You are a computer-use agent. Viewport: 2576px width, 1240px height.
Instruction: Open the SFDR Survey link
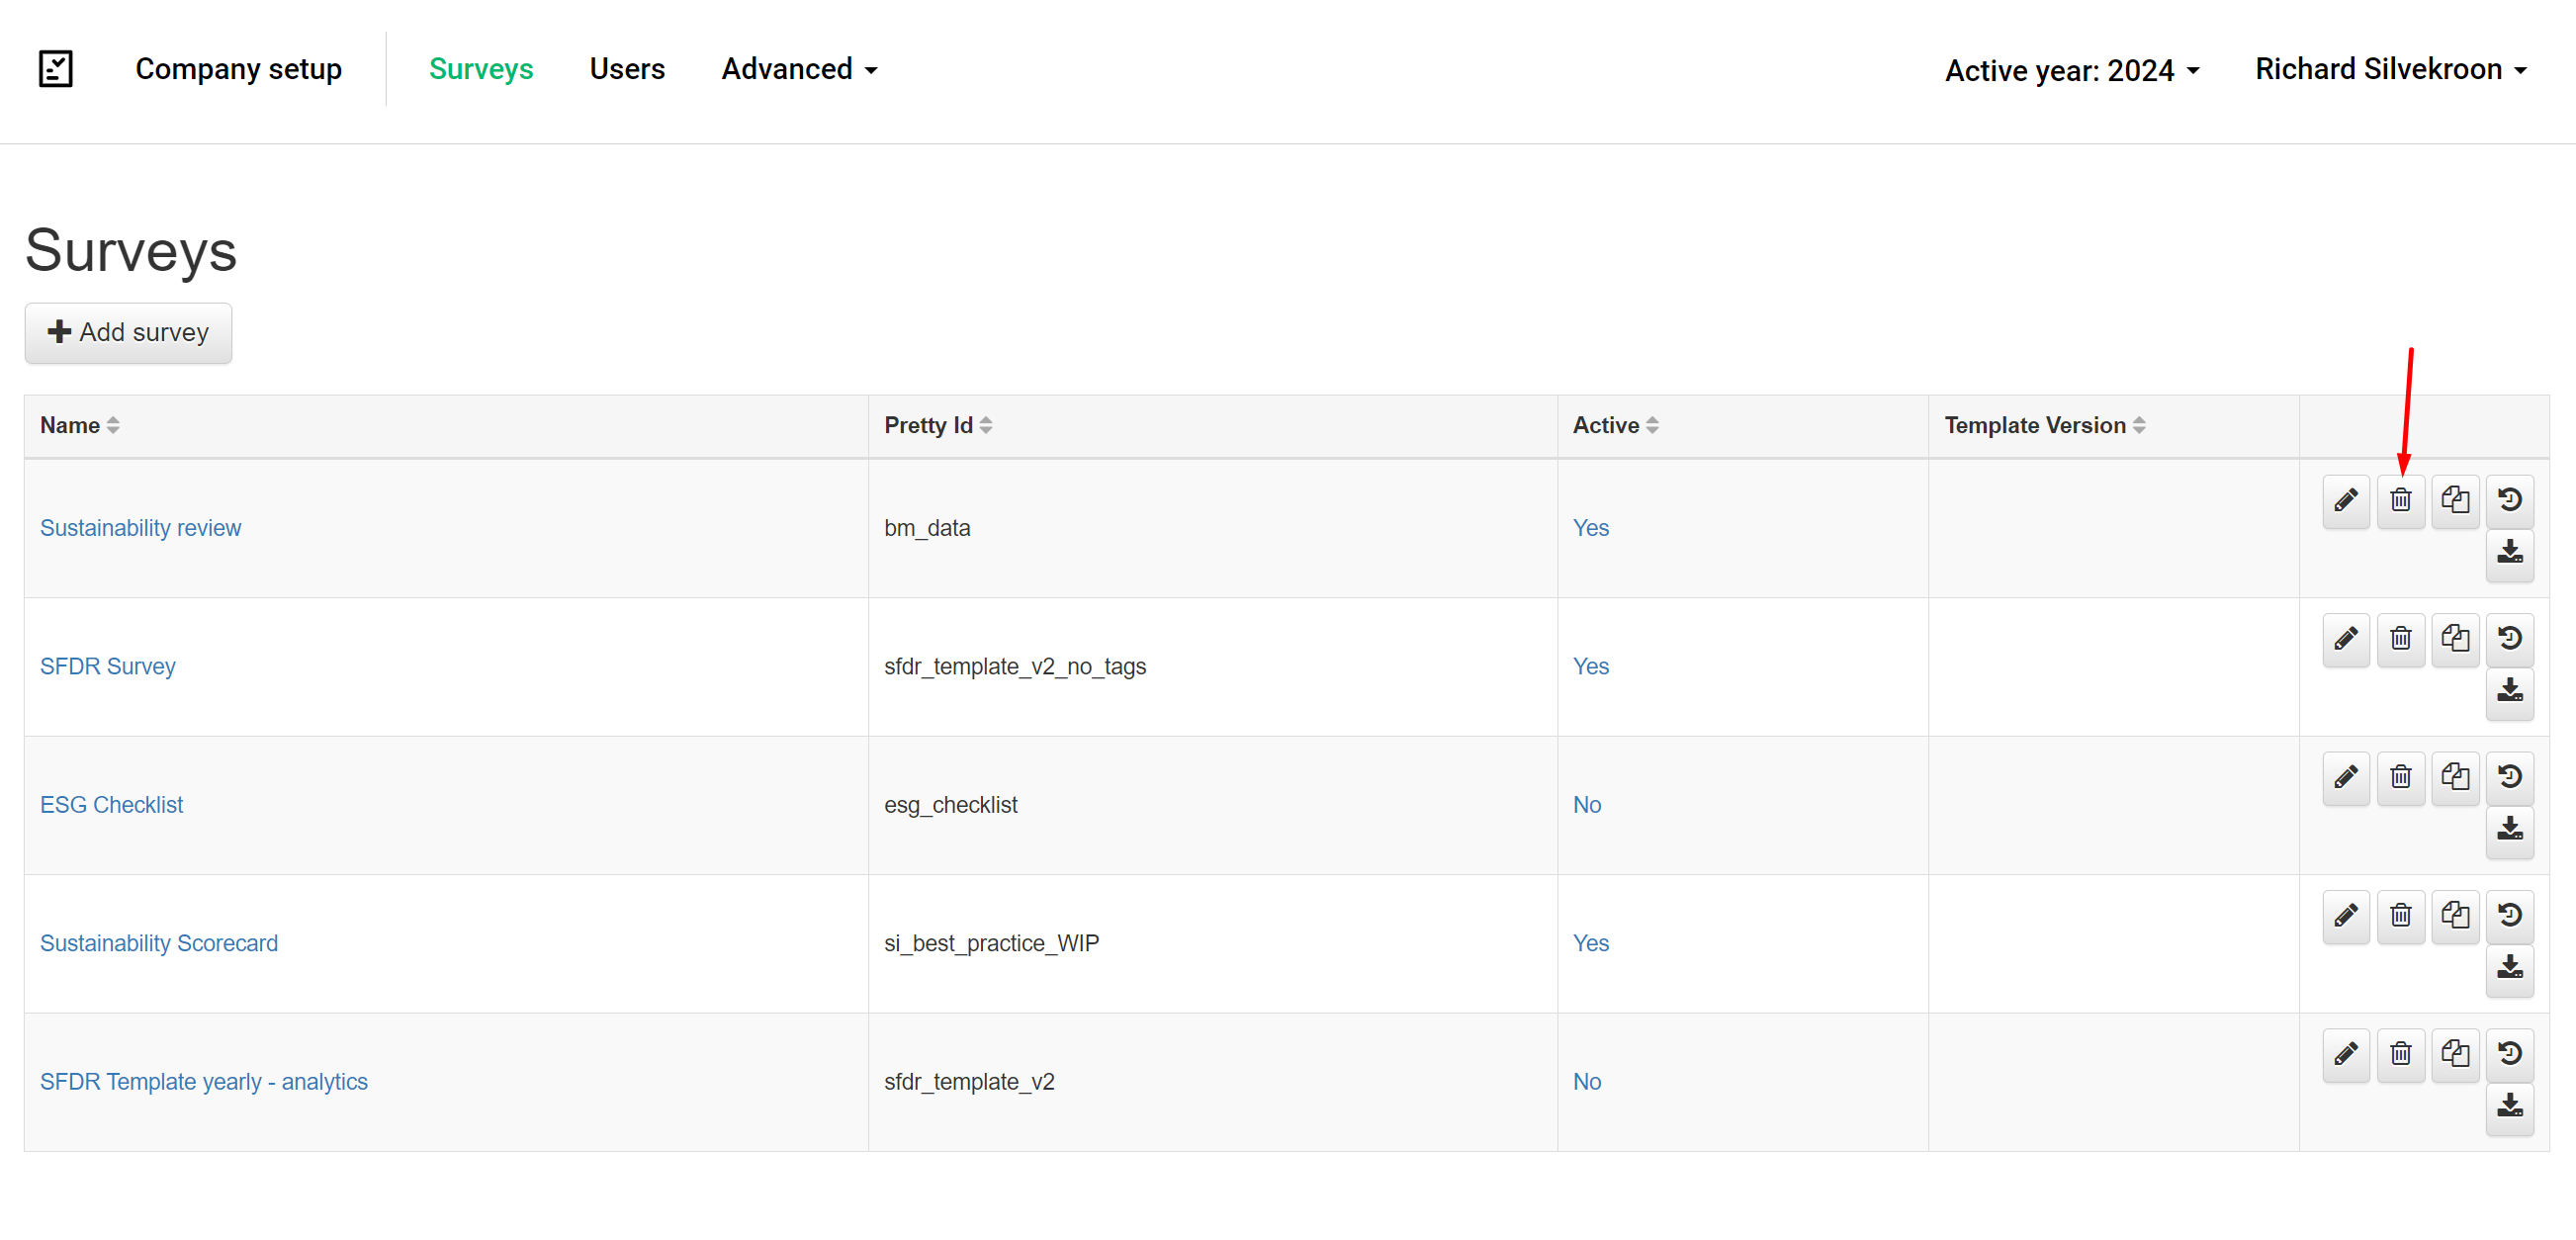108,666
